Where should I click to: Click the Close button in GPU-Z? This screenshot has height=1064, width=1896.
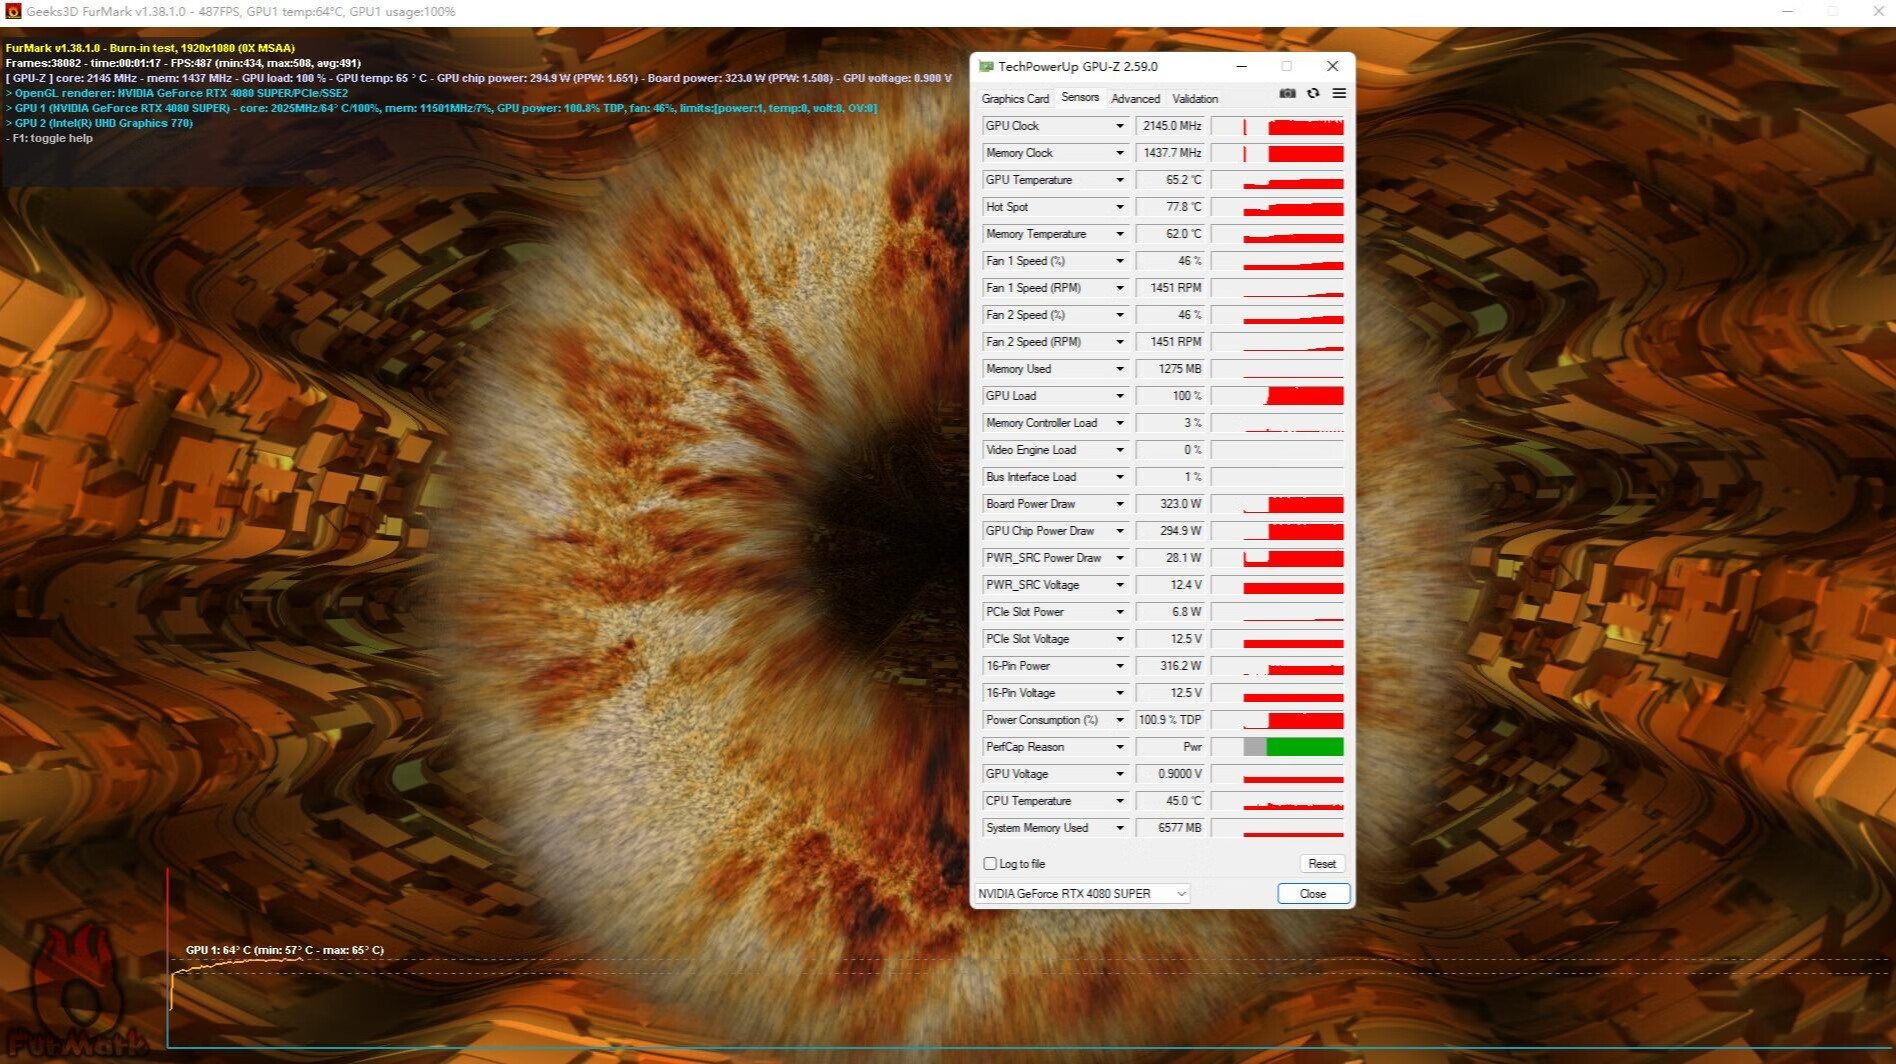point(1313,893)
